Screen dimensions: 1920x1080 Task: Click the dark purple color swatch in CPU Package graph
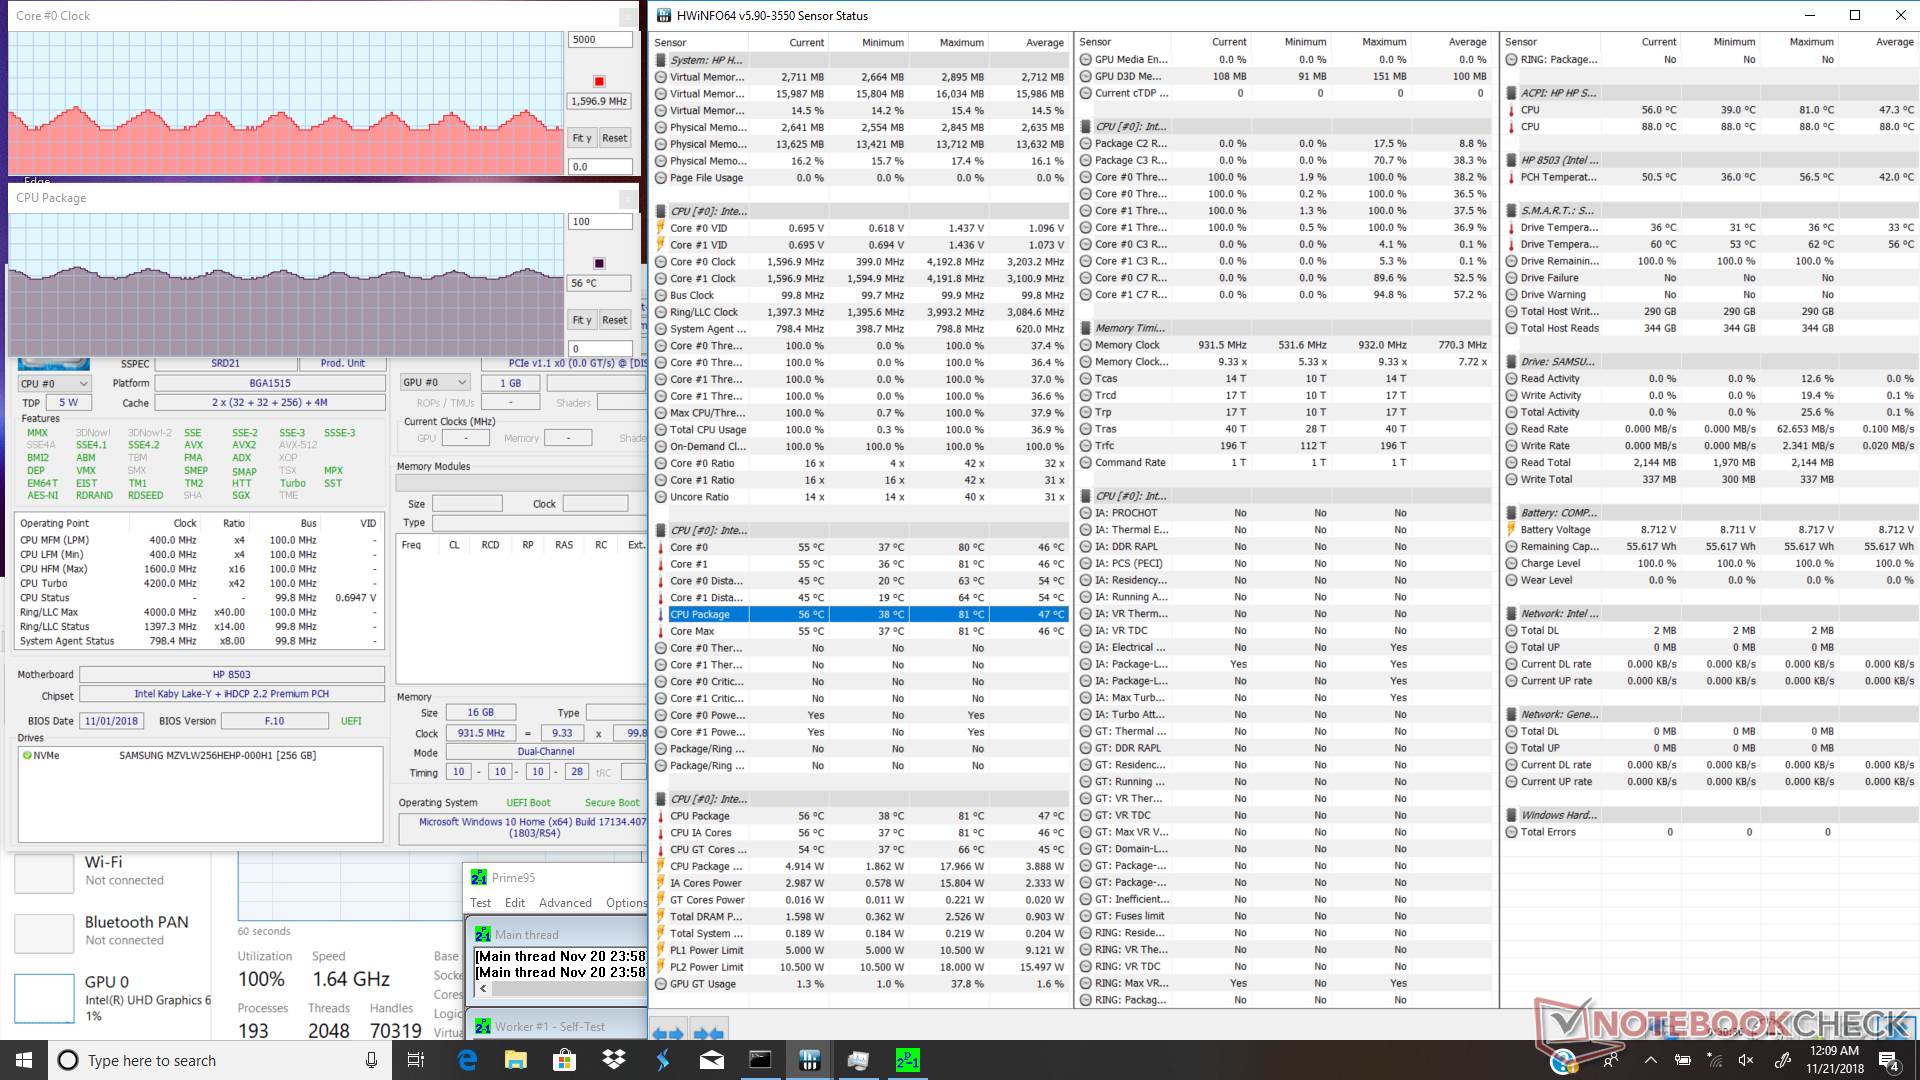tap(599, 263)
